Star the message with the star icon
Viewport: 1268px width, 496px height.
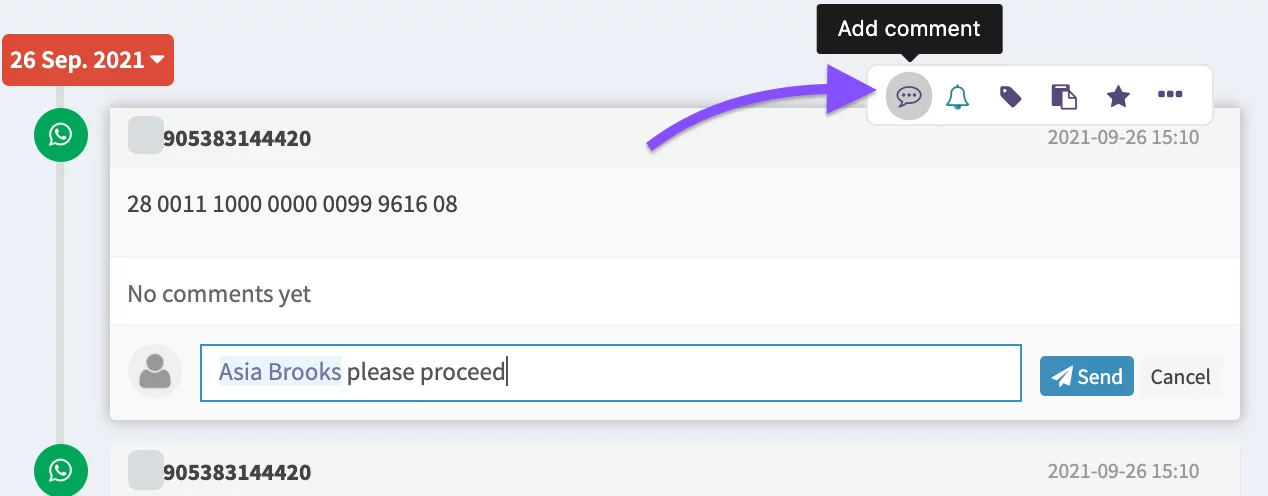1118,96
